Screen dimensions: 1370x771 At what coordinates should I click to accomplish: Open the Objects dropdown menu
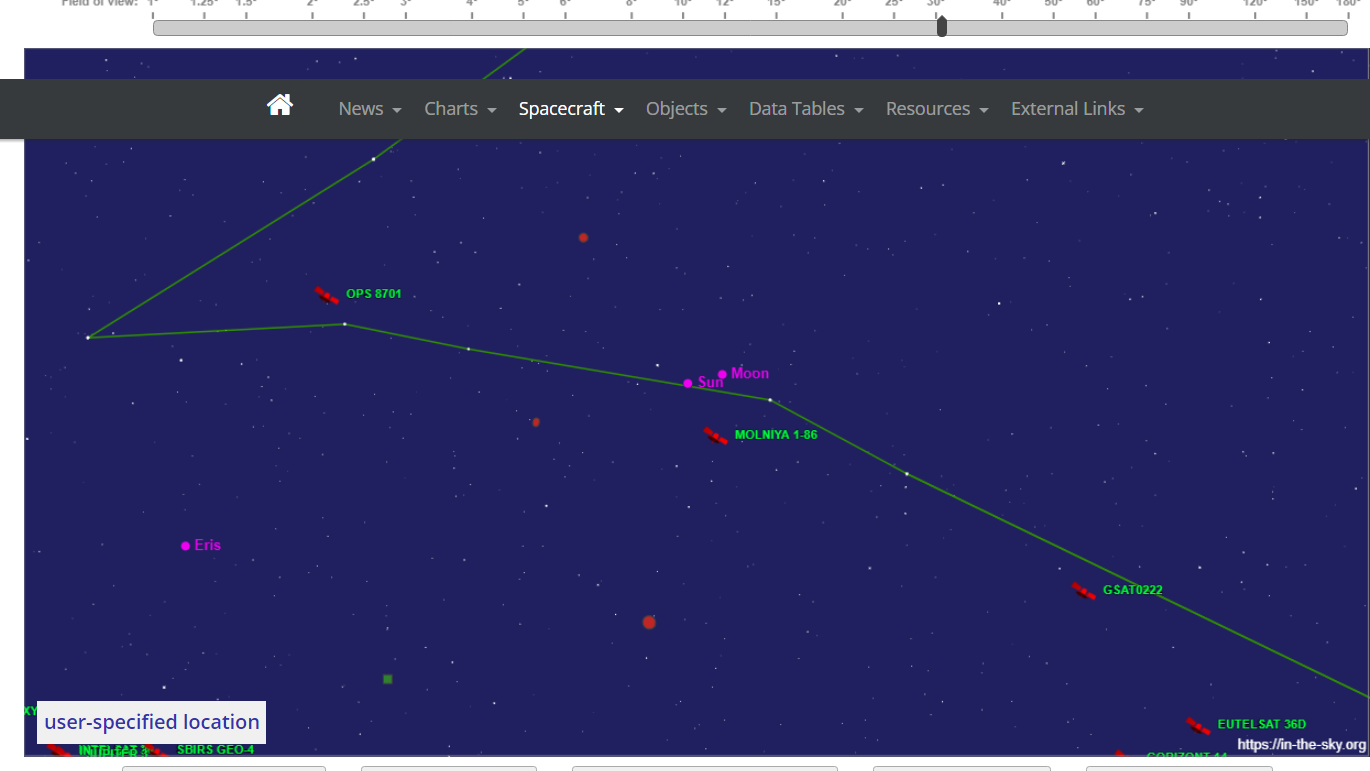point(686,109)
